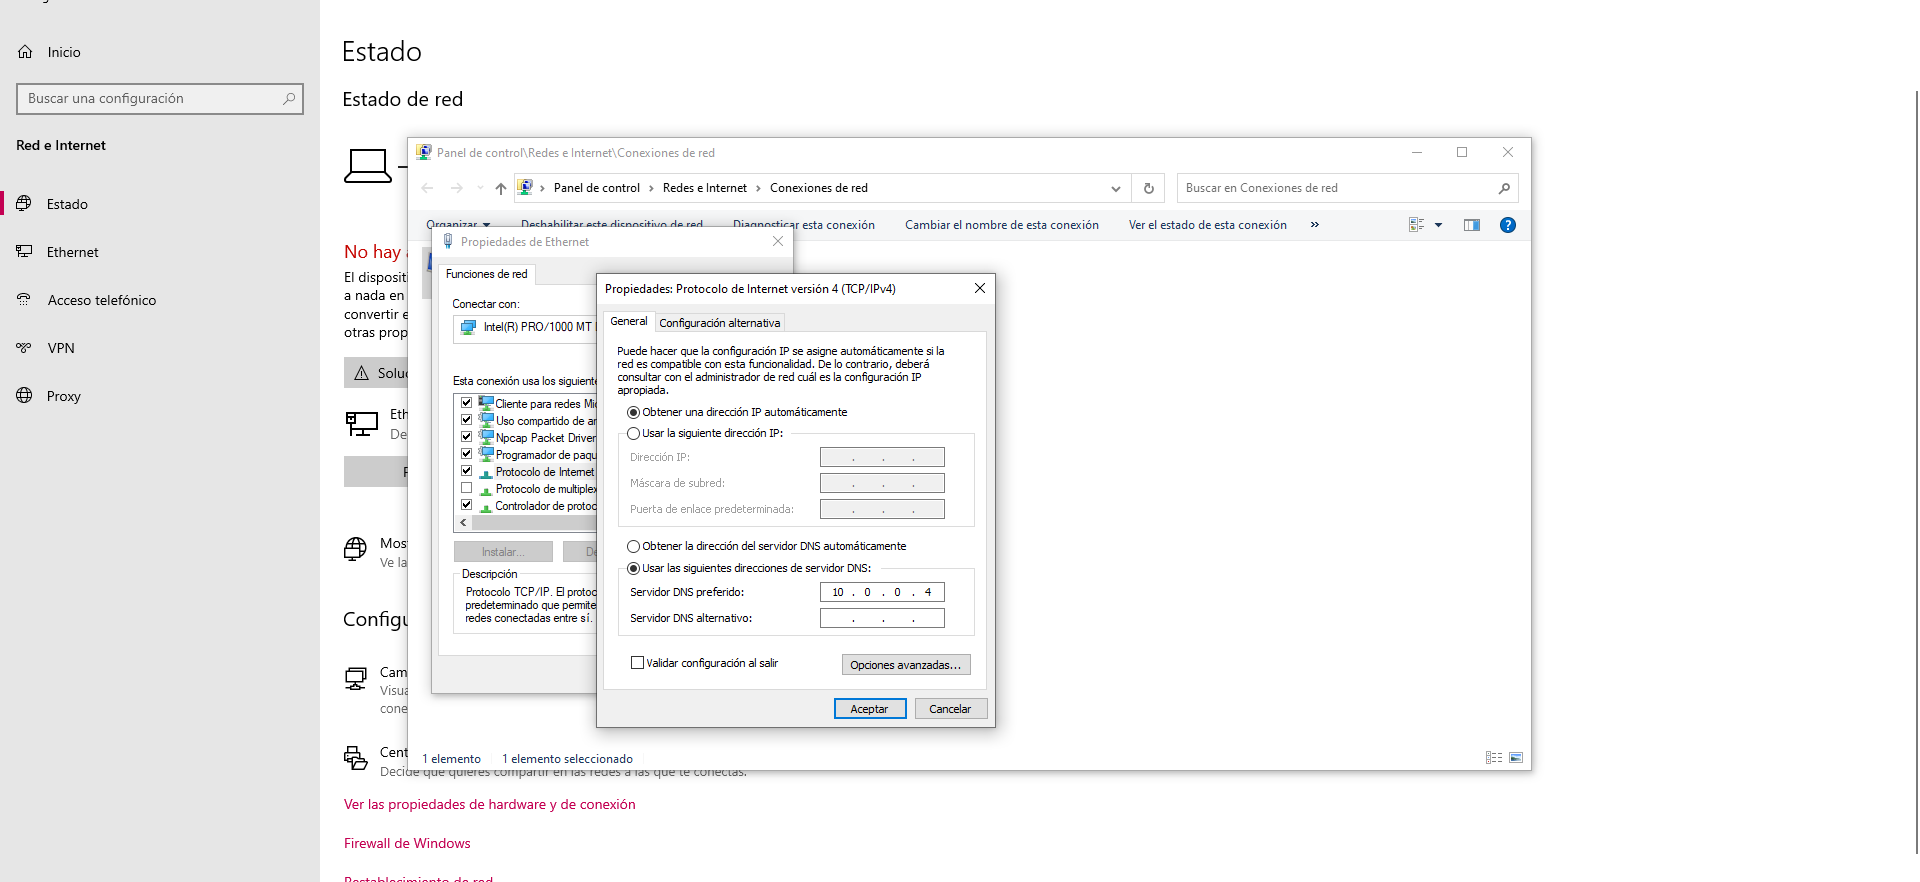Viewport: 1920px width, 882px height.
Task: Select Usar la siguiente dirección IP option
Action: (634, 434)
